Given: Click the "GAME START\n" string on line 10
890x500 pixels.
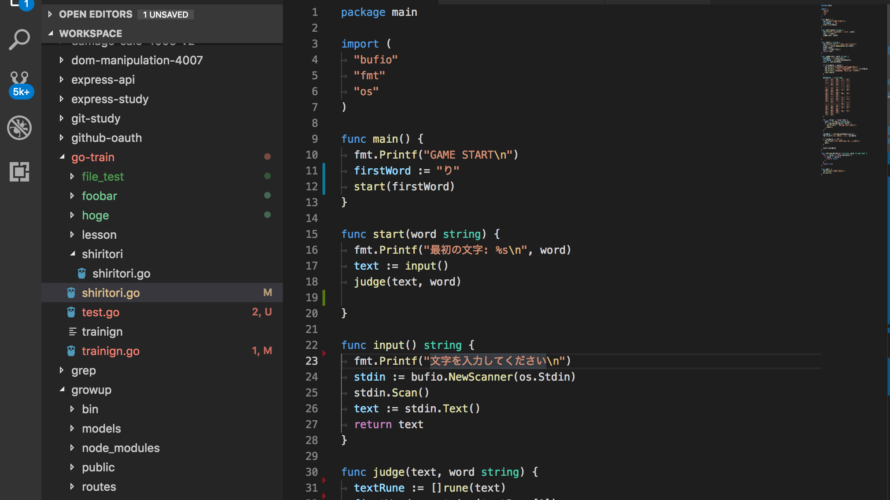Looking at the screenshot, I should click(468, 155).
